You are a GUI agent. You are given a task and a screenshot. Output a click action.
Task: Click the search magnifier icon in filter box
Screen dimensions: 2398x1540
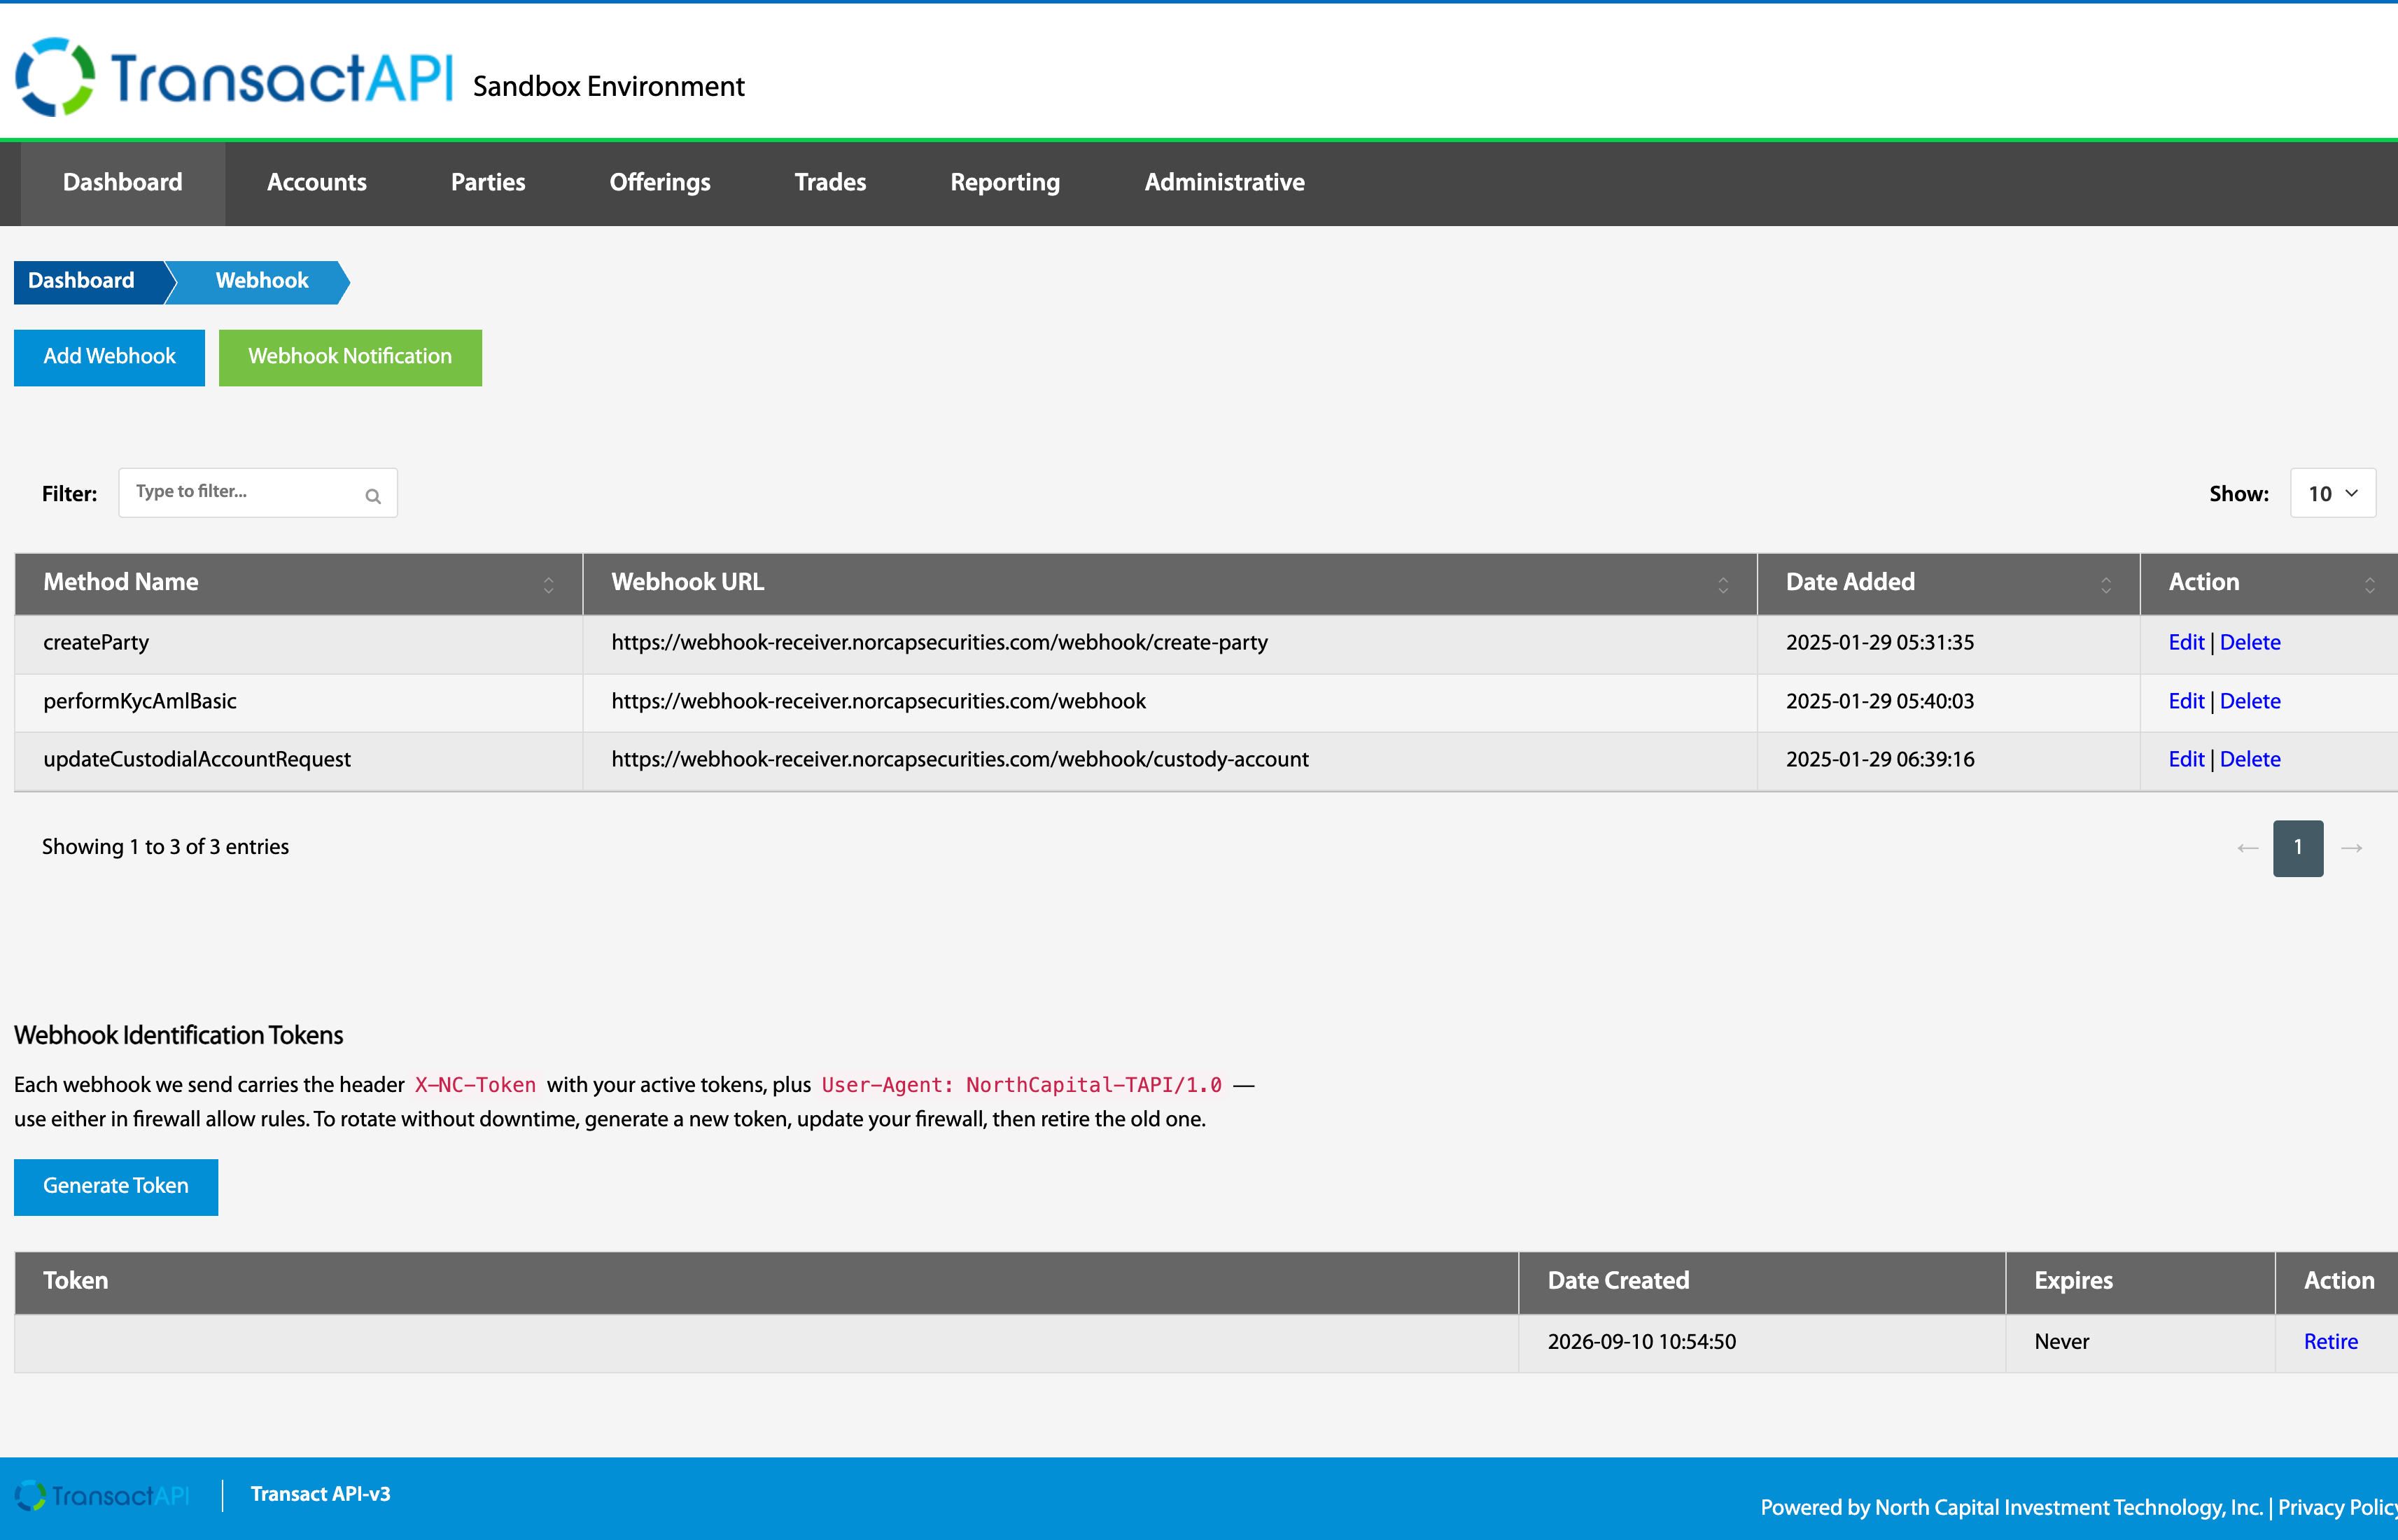coord(373,496)
